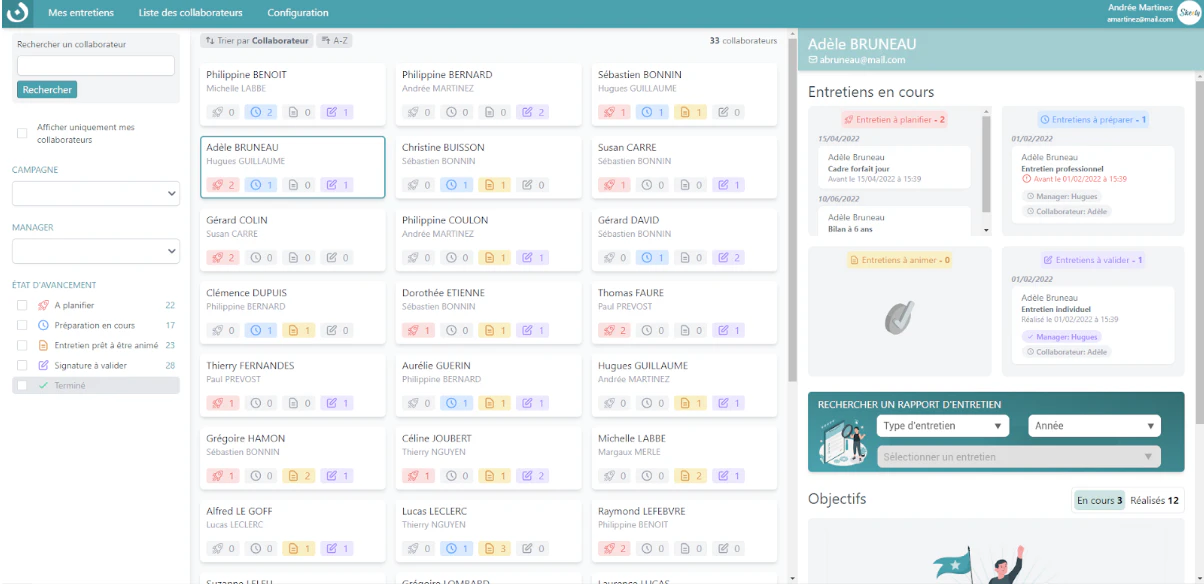This screenshot has width=1204, height=584.
Task: Click yellow document badge on Grégoire HAMON card
Action: [299, 477]
